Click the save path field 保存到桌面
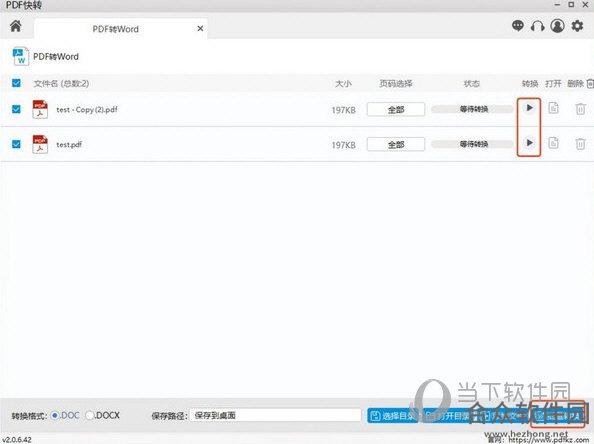594x444 pixels. coord(275,415)
